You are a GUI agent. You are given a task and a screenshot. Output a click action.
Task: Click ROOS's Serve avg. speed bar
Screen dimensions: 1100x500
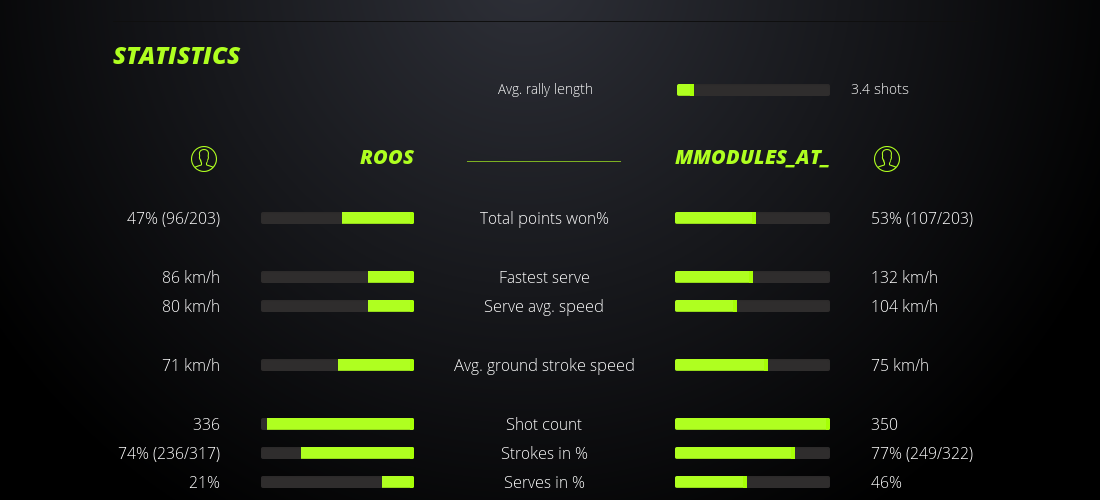click(x=337, y=306)
